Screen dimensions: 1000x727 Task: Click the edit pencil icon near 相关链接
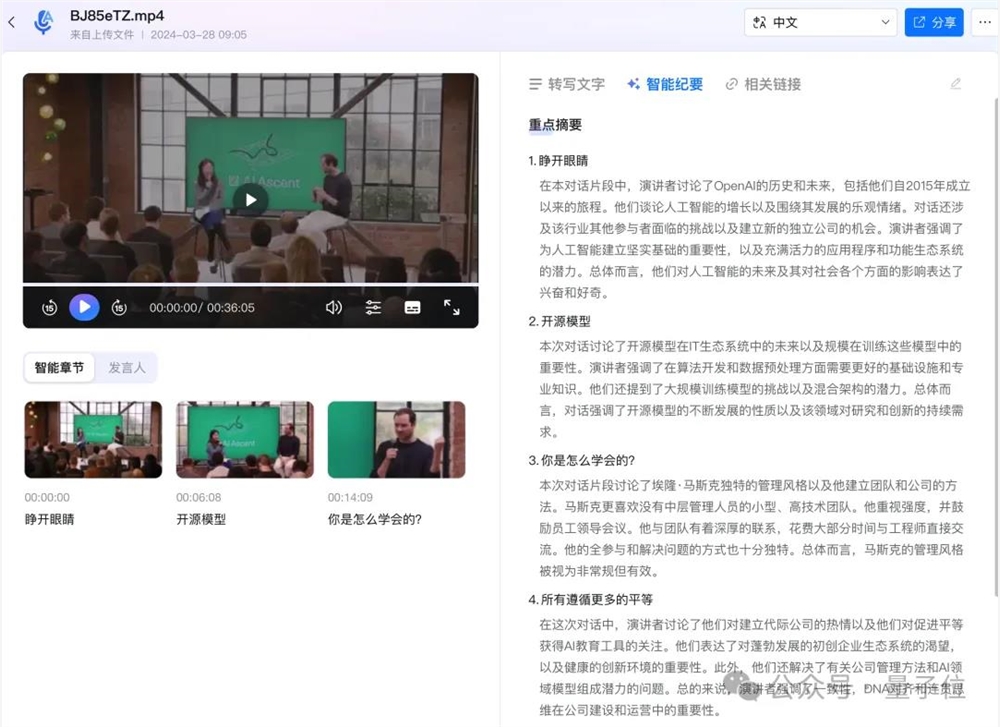[954, 83]
